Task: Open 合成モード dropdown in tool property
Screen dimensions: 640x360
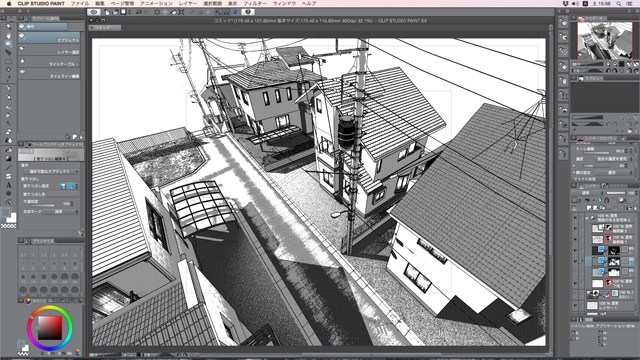Action: pyautogui.click(x=60, y=212)
